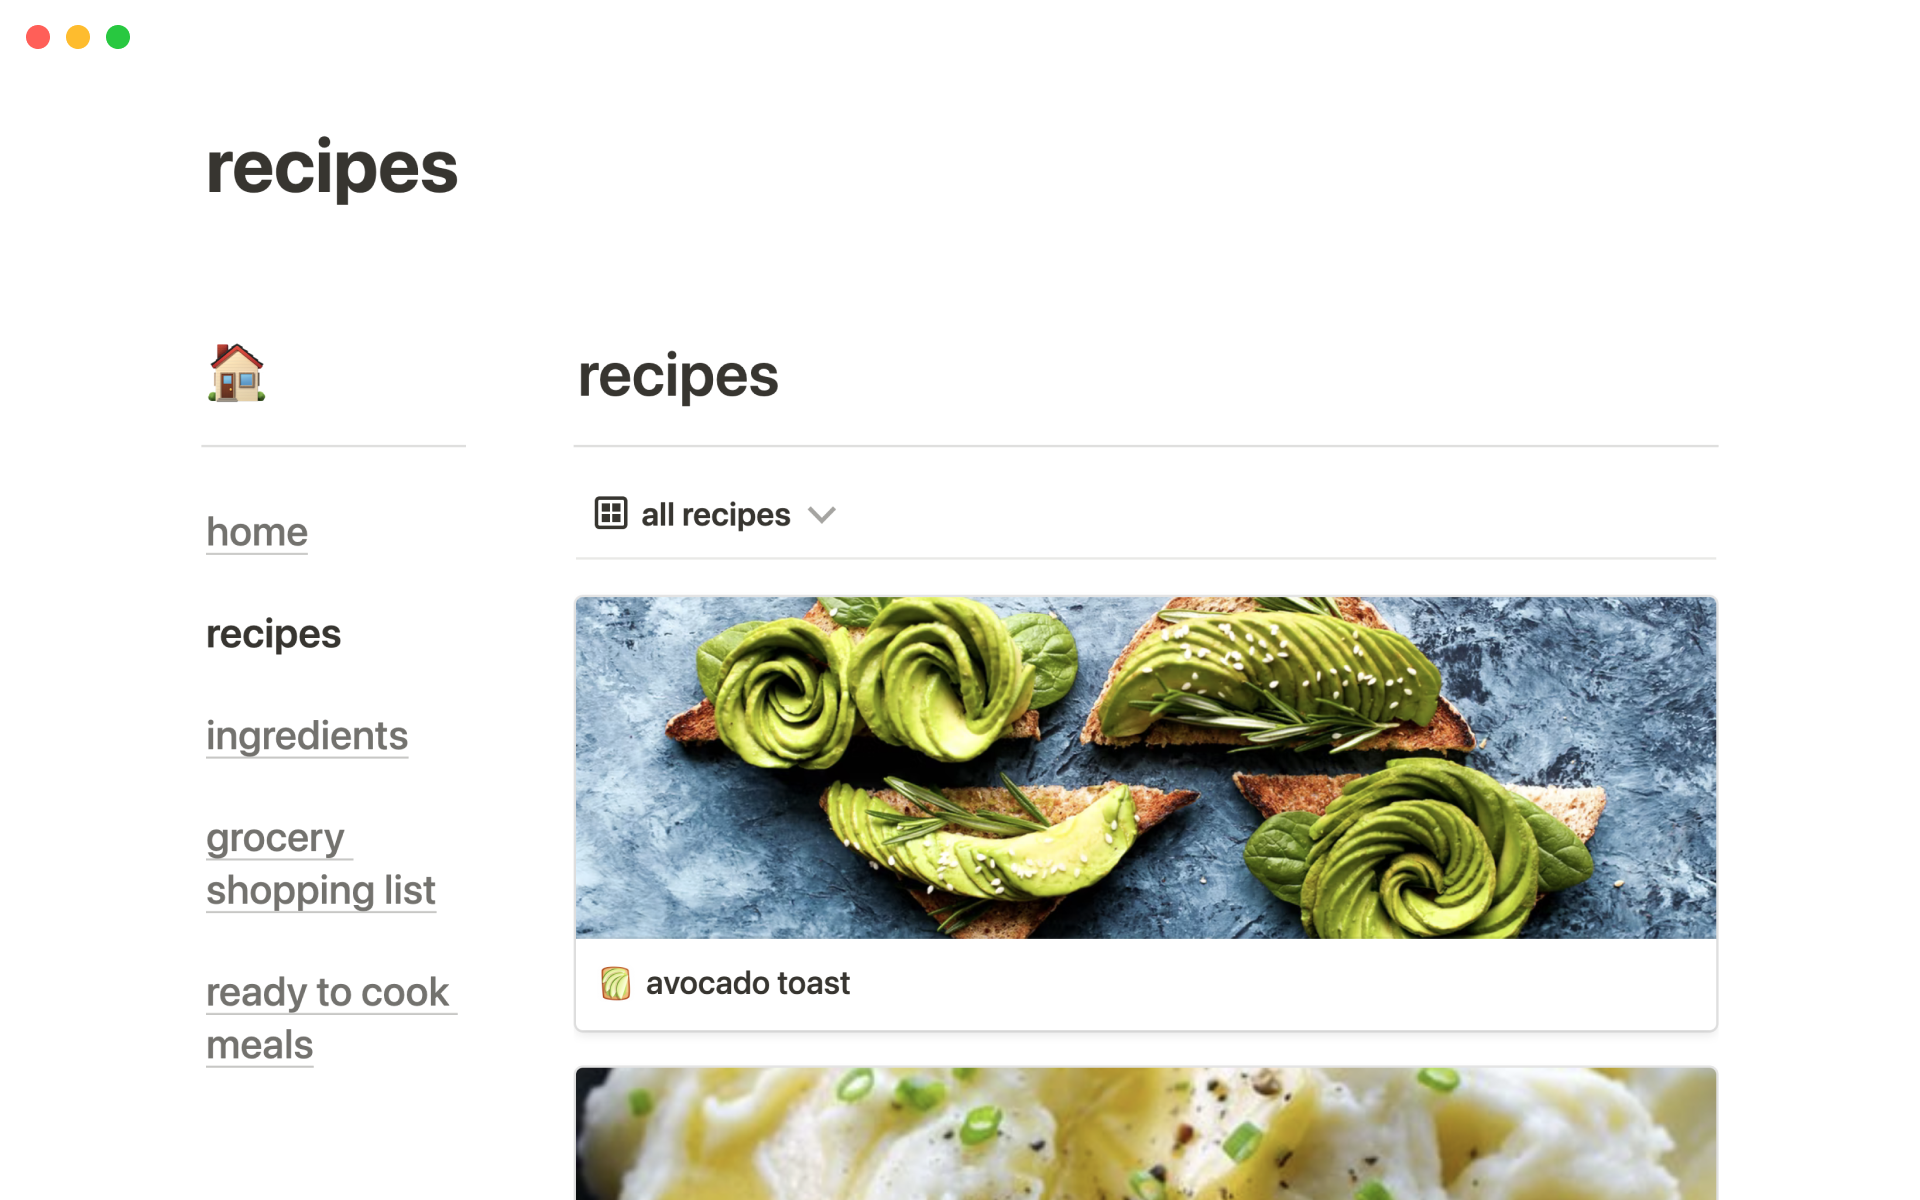The image size is (1920, 1200).
Task: Navigate to ready to cook meals
Action: (x=328, y=1018)
